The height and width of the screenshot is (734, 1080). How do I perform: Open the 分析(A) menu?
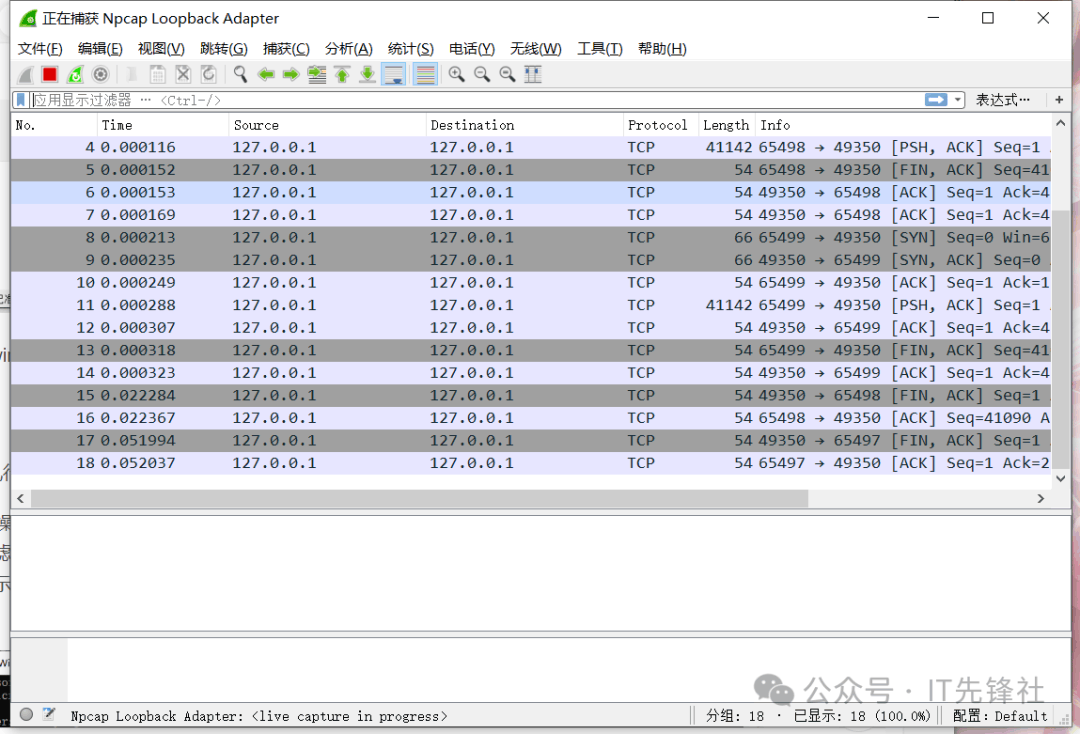tap(348, 49)
